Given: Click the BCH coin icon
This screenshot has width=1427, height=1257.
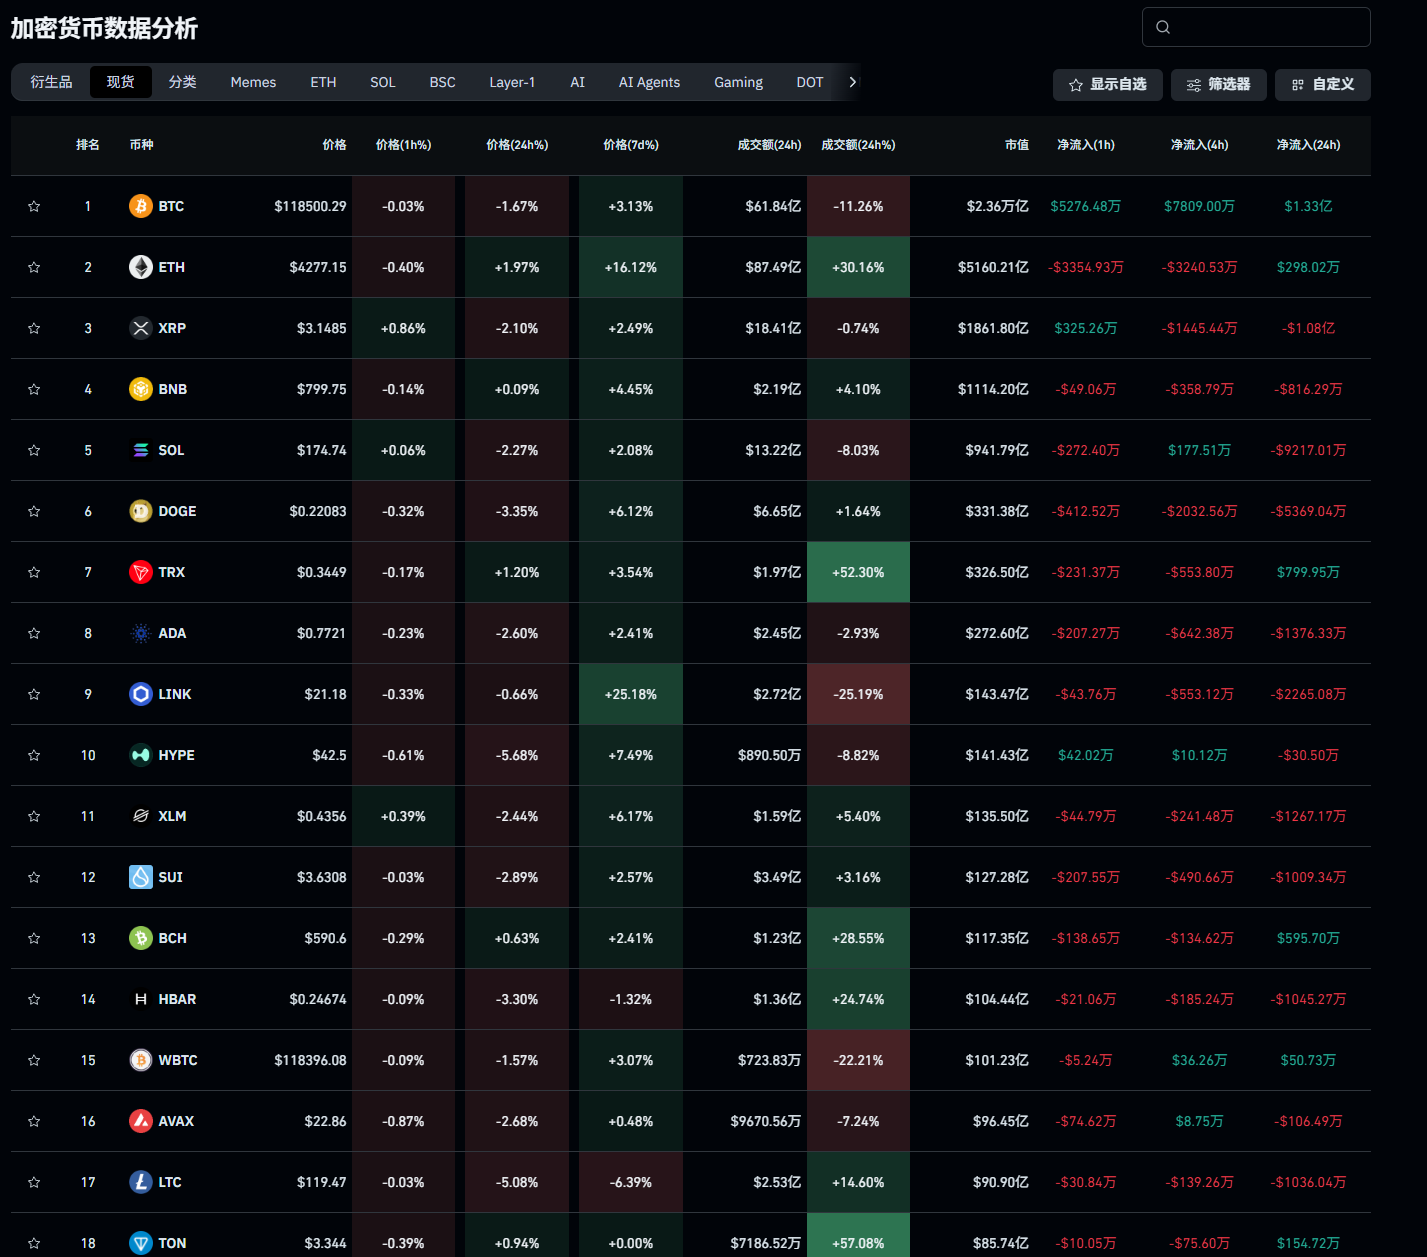Looking at the screenshot, I should coord(141,938).
